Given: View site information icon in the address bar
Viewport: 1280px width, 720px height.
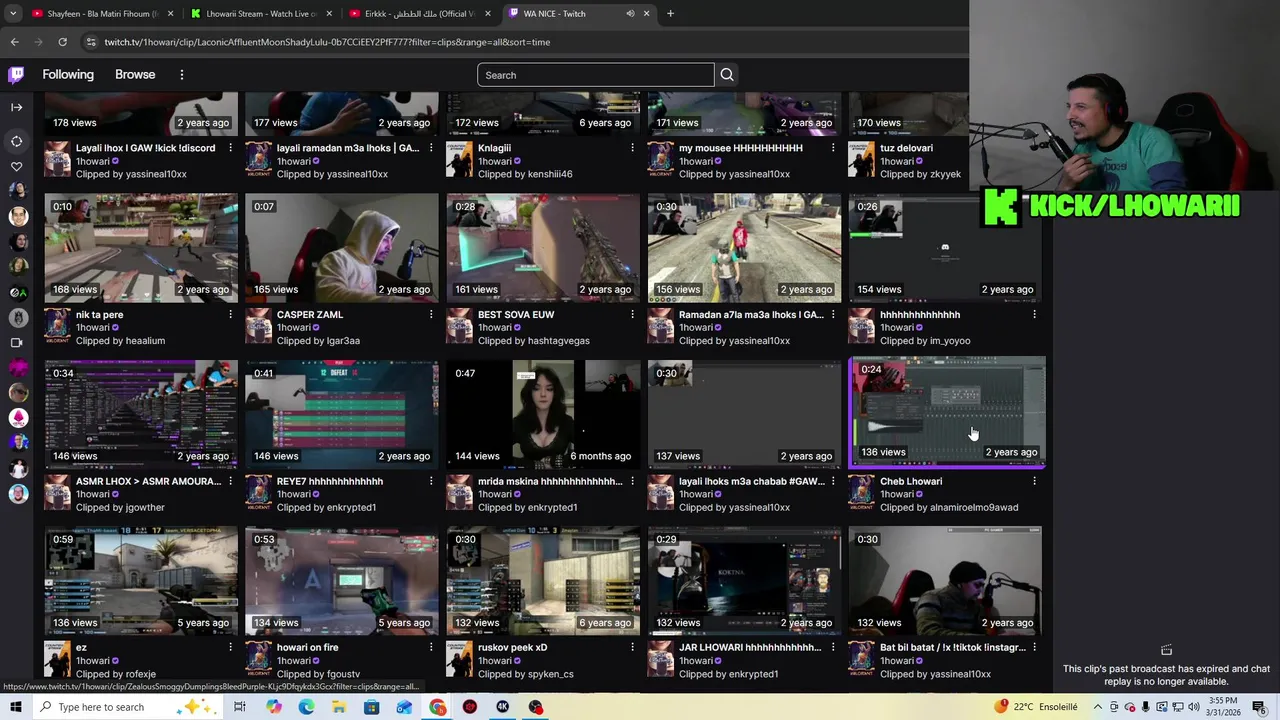Looking at the screenshot, I should [91, 42].
